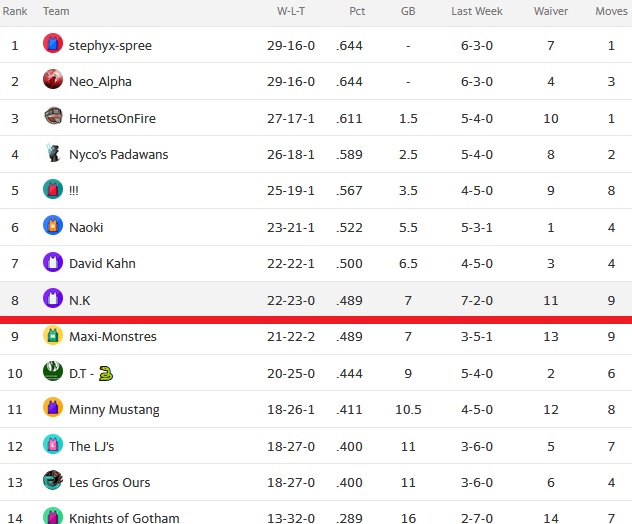Click the W-L-T column header
The width and height of the screenshot is (632, 524).
pos(291,11)
